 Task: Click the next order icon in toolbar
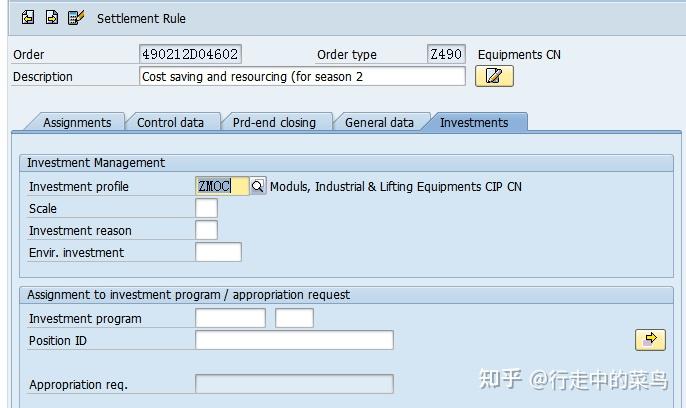(x=52, y=18)
